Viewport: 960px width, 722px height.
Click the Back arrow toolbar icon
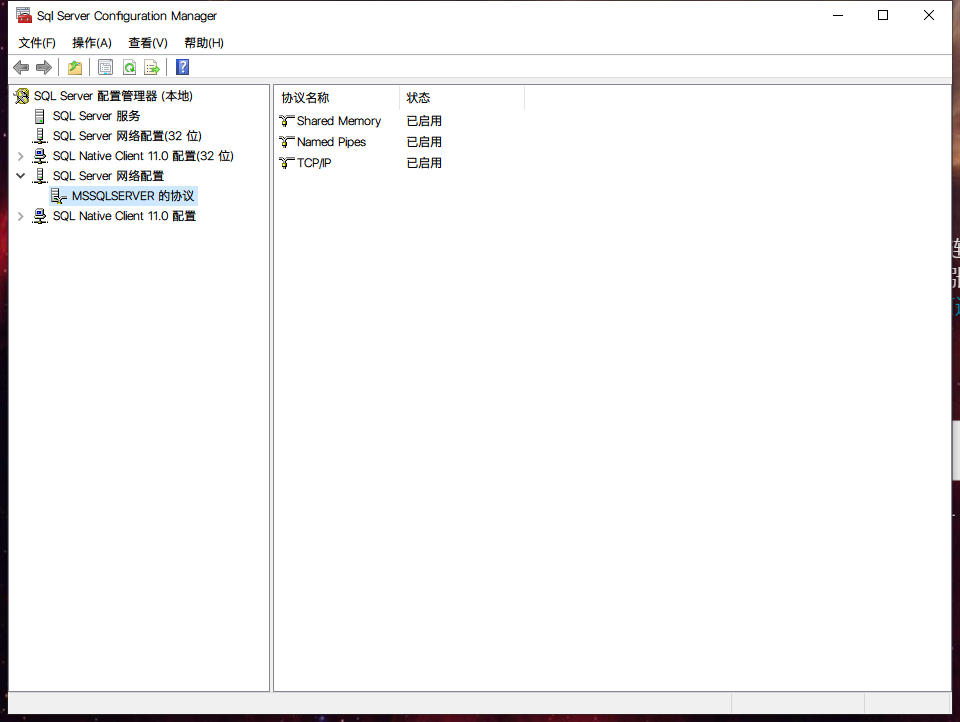coord(21,67)
